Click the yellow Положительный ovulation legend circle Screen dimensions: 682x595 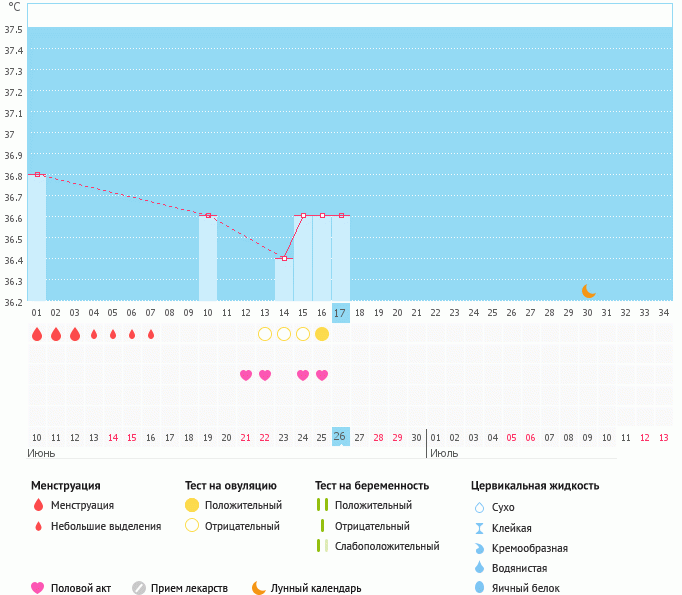pyautogui.click(x=193, y=506)
